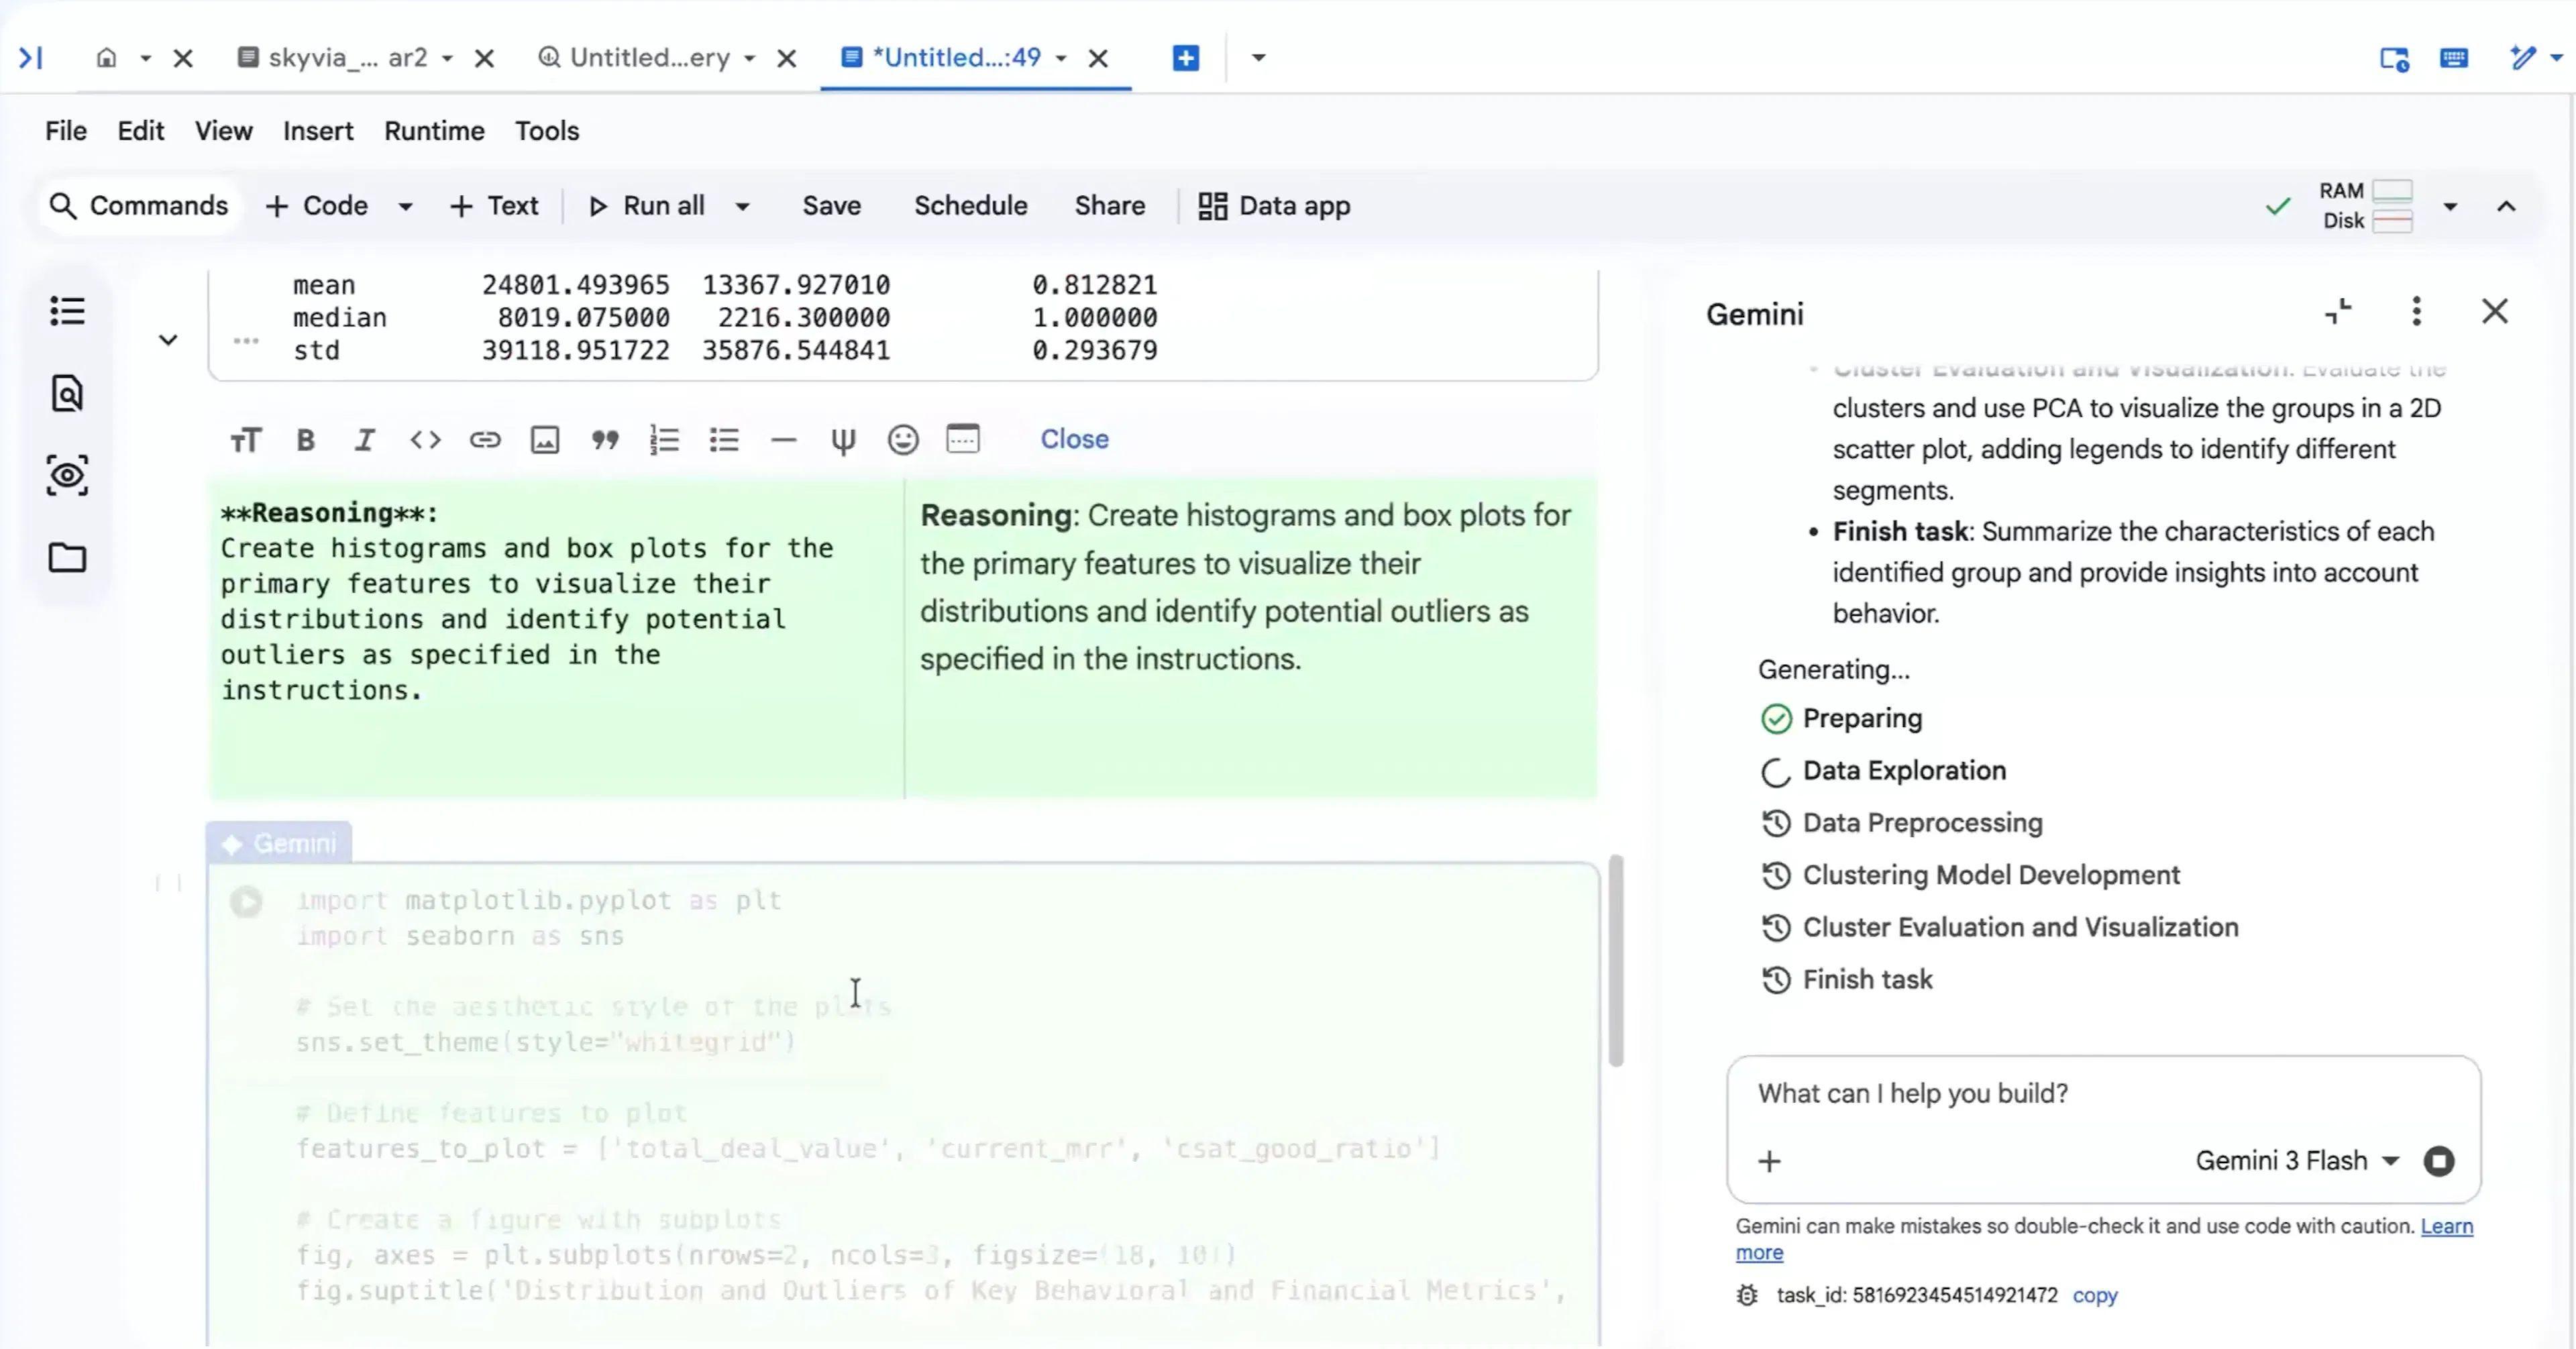
Task: Toggle the left navigation panel icon
Action: (31, 58)
